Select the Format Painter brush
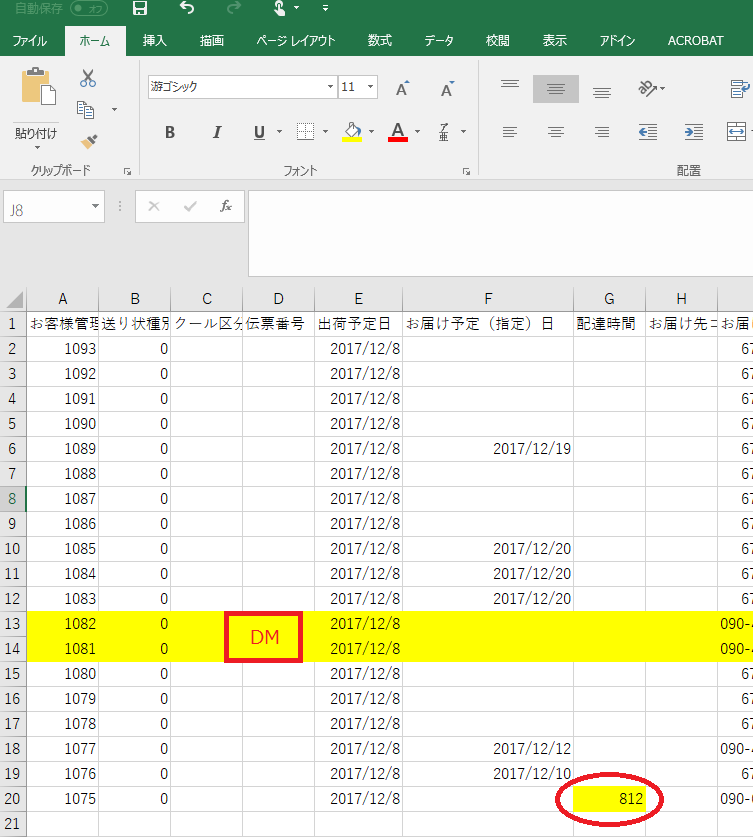Screen dimensions: 753x837 click(89, 141)
